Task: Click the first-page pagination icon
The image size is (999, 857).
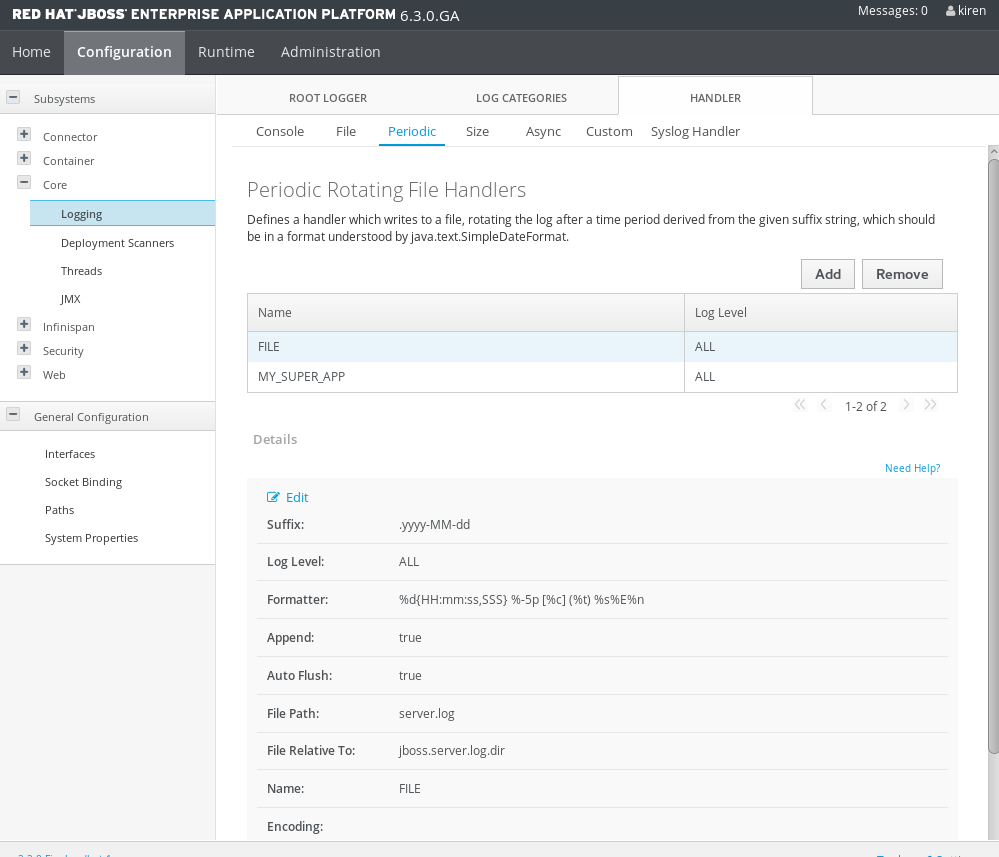Action: click(x=799, y=404)
